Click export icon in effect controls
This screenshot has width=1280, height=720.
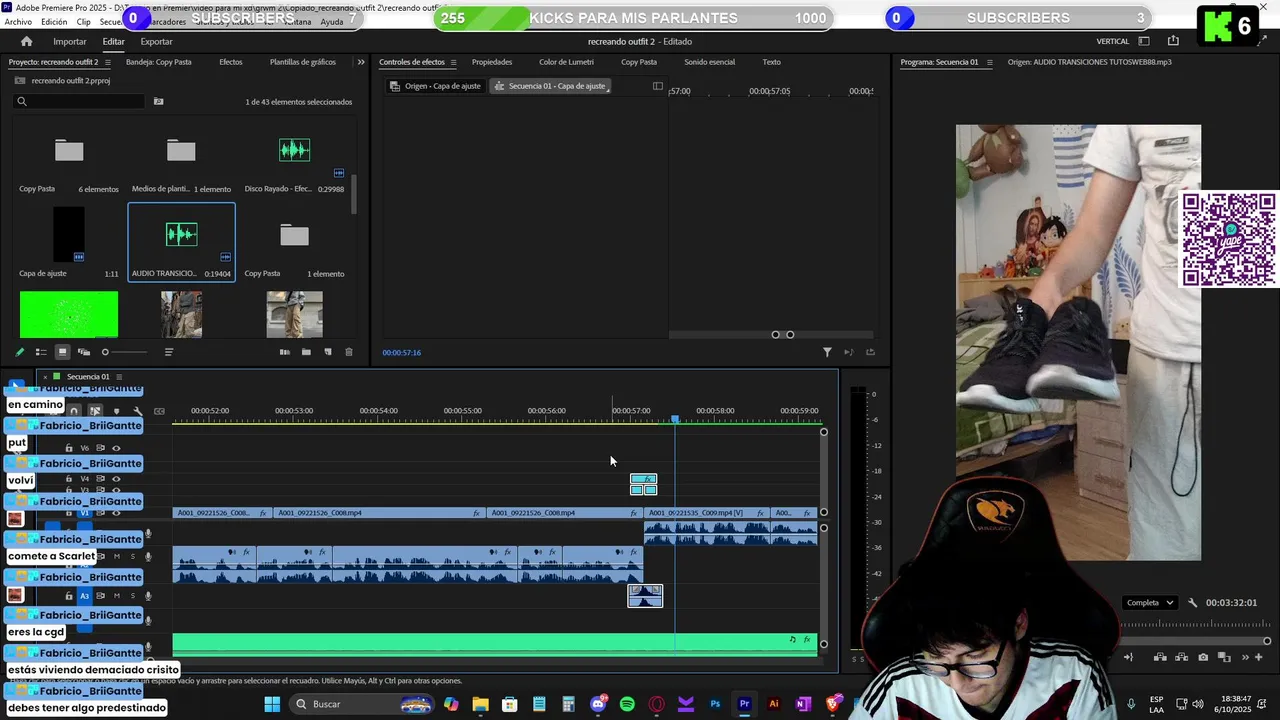tap(870, 352)
